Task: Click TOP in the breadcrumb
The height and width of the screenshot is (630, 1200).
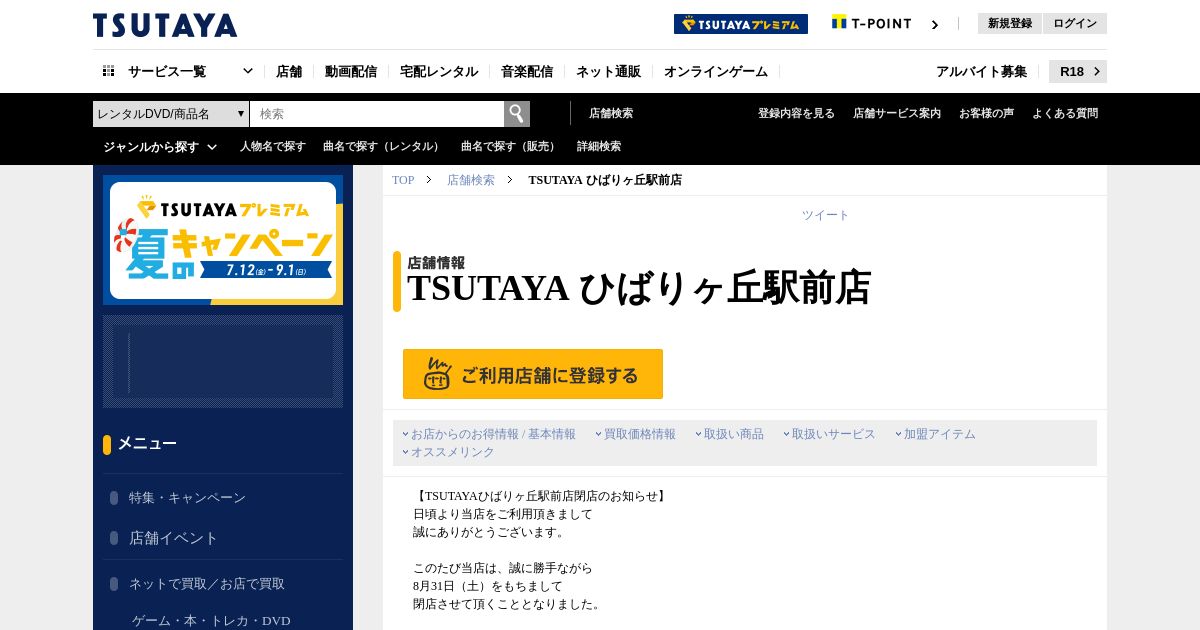Action: (403, 180)
